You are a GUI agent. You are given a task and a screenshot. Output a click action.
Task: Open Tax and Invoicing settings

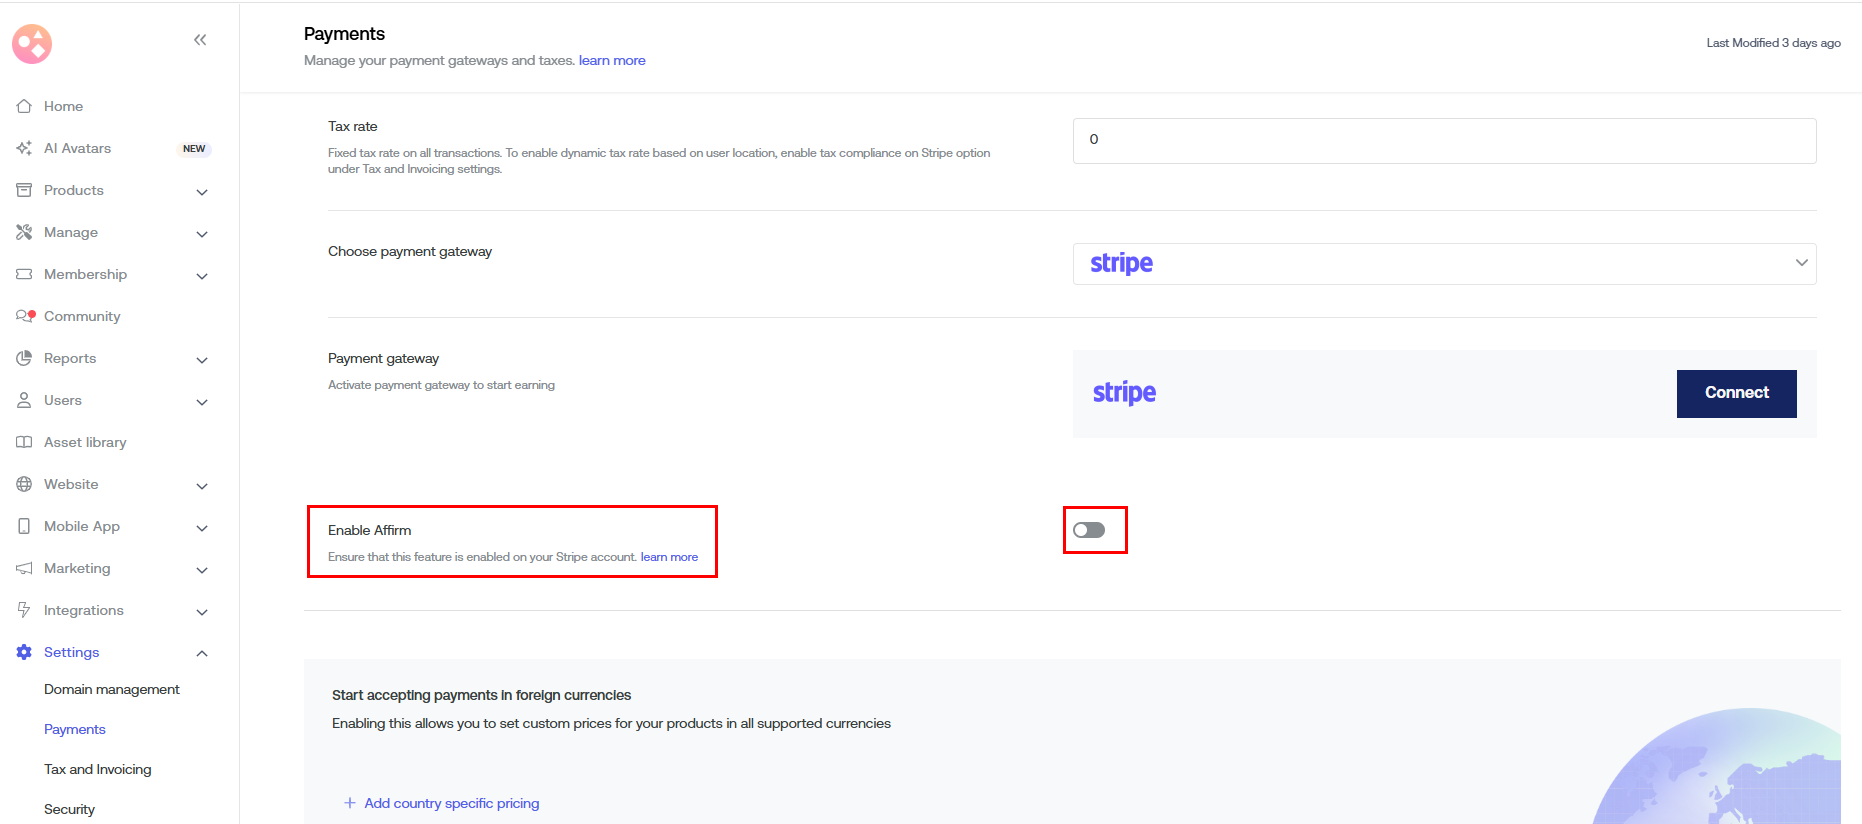pyautogui.click(x=98, y=769)
